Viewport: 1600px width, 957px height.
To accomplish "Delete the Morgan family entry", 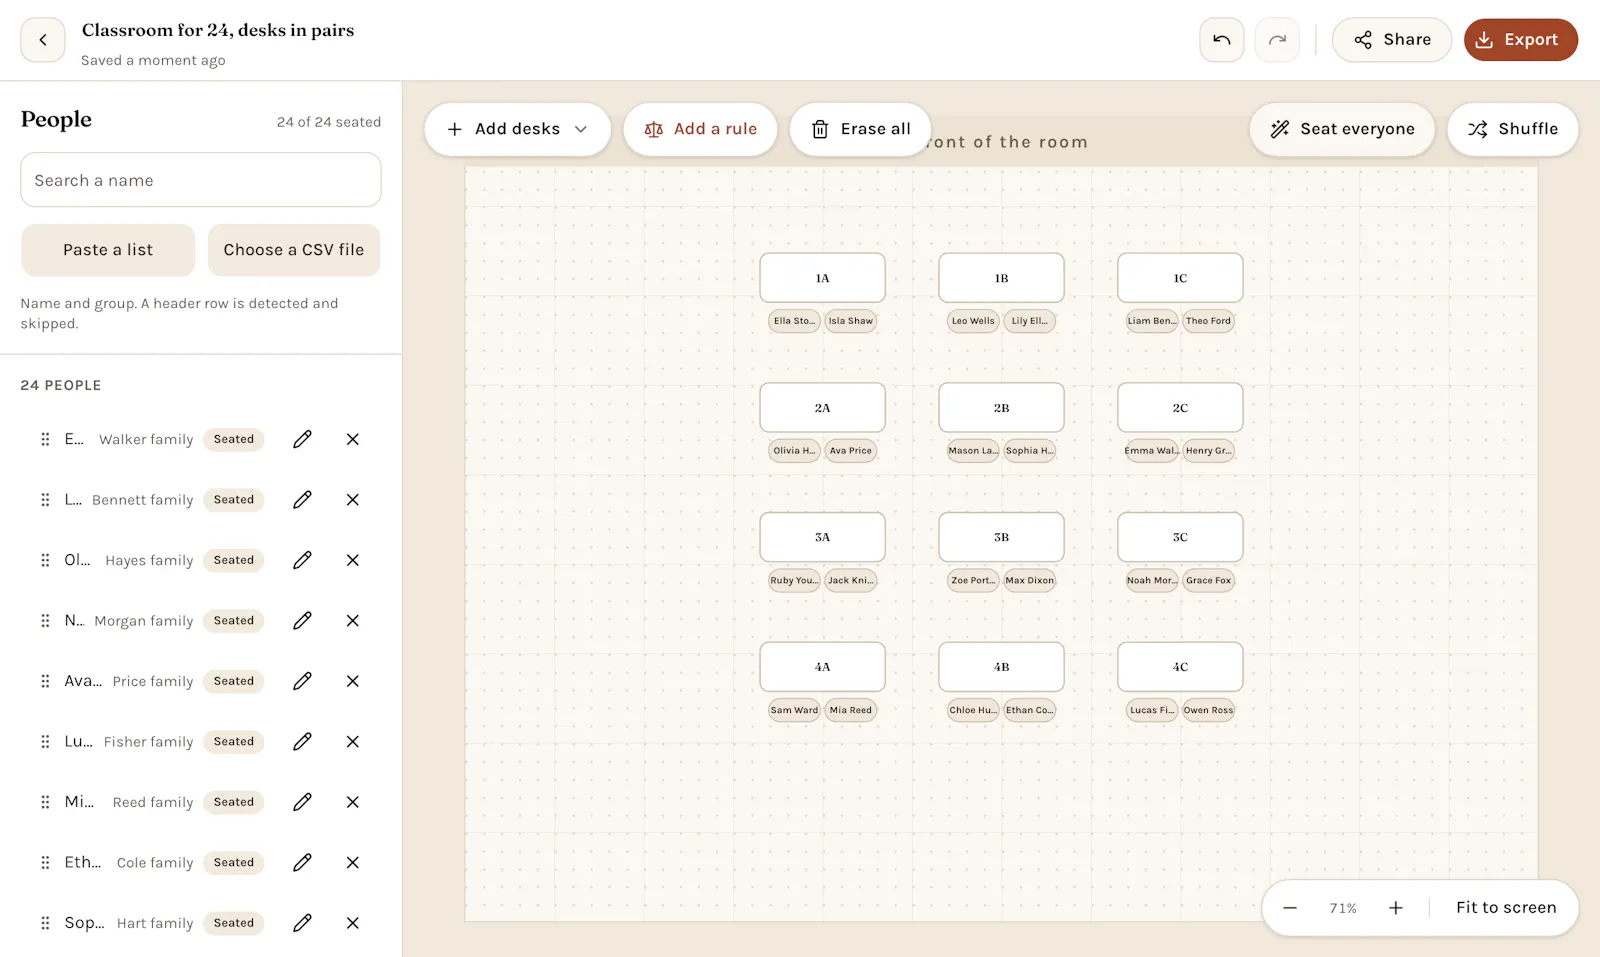I will (353, 621).
